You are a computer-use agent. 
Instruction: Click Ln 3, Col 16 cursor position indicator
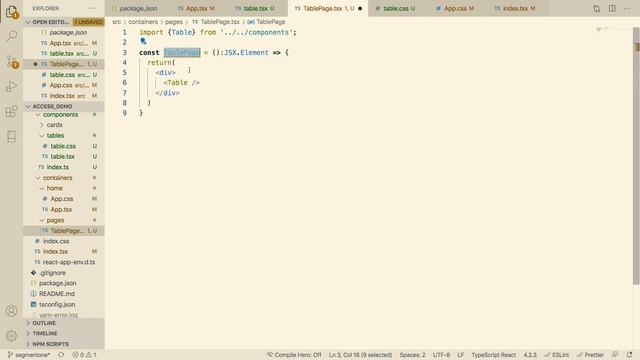(x=360, y=355)
